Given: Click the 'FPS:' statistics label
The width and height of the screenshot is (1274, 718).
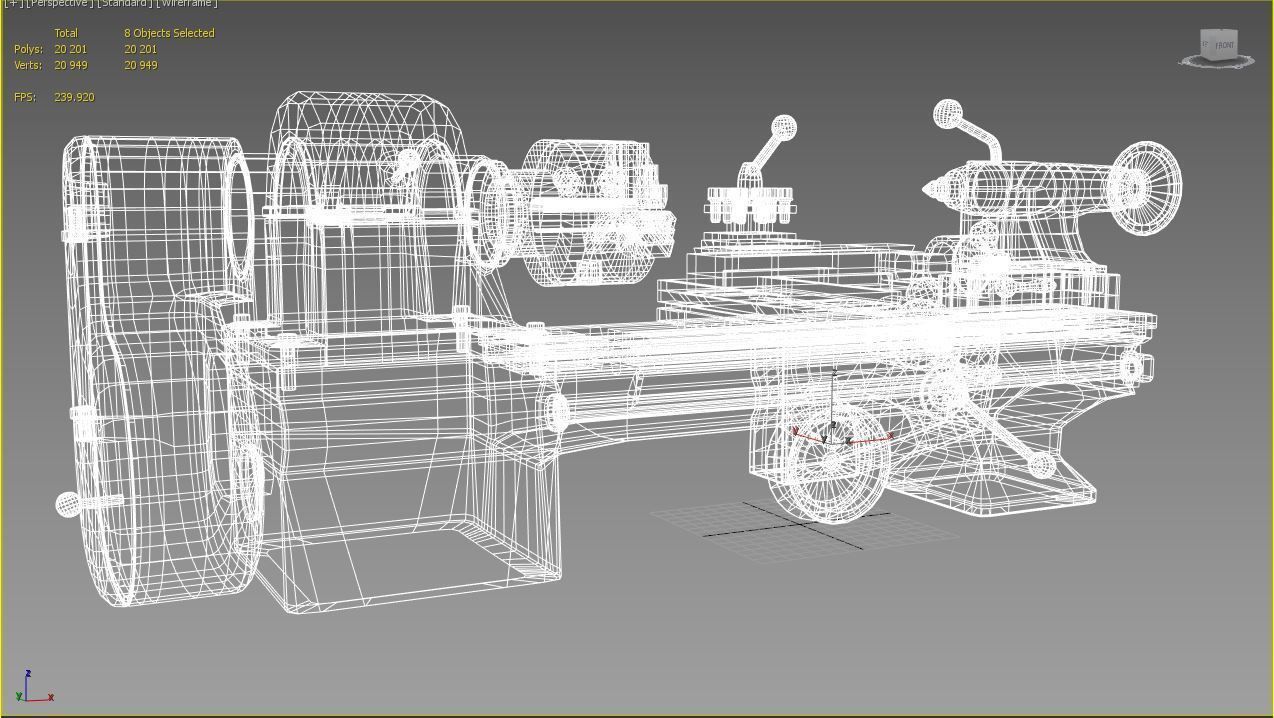Looking at the screenshot, I should [25, 97].
